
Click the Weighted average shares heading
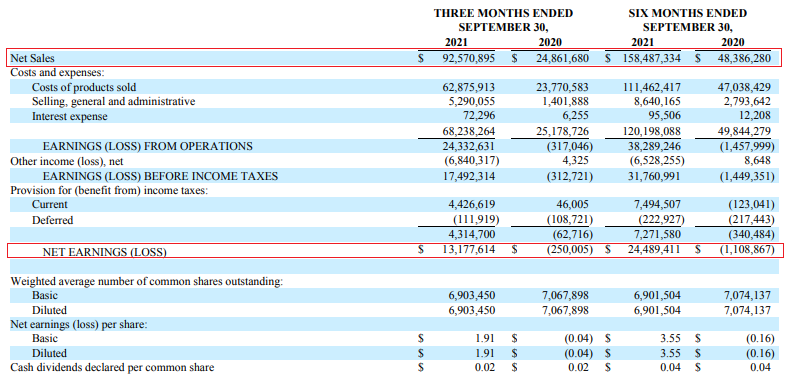coord(146,281)
